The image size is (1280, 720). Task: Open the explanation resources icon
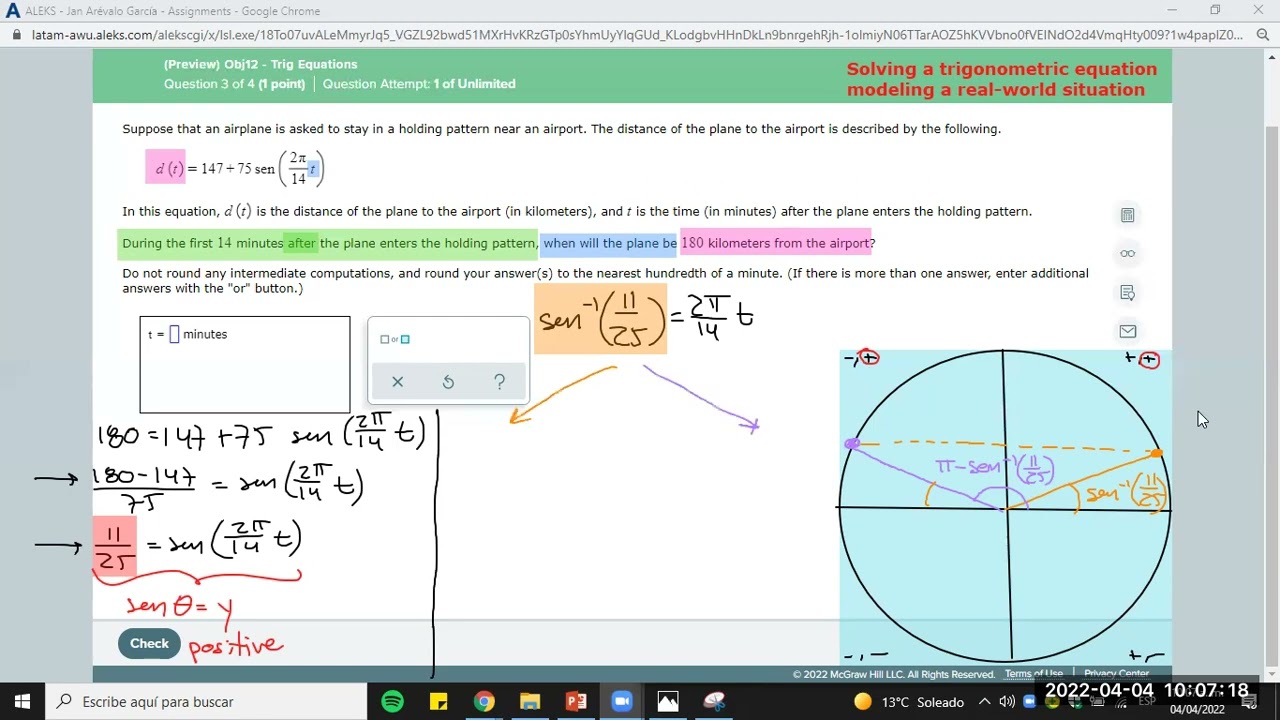(1127, 292)
